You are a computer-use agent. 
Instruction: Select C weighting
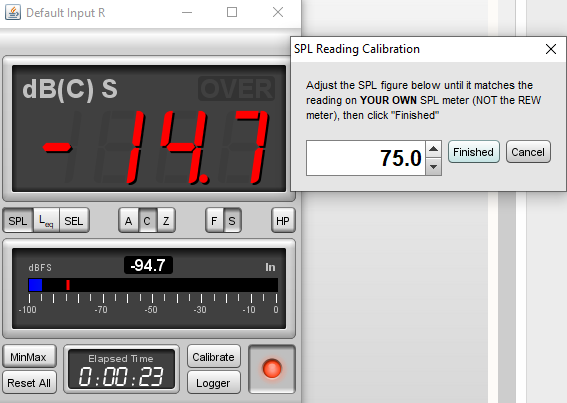(x=147, y=220)
